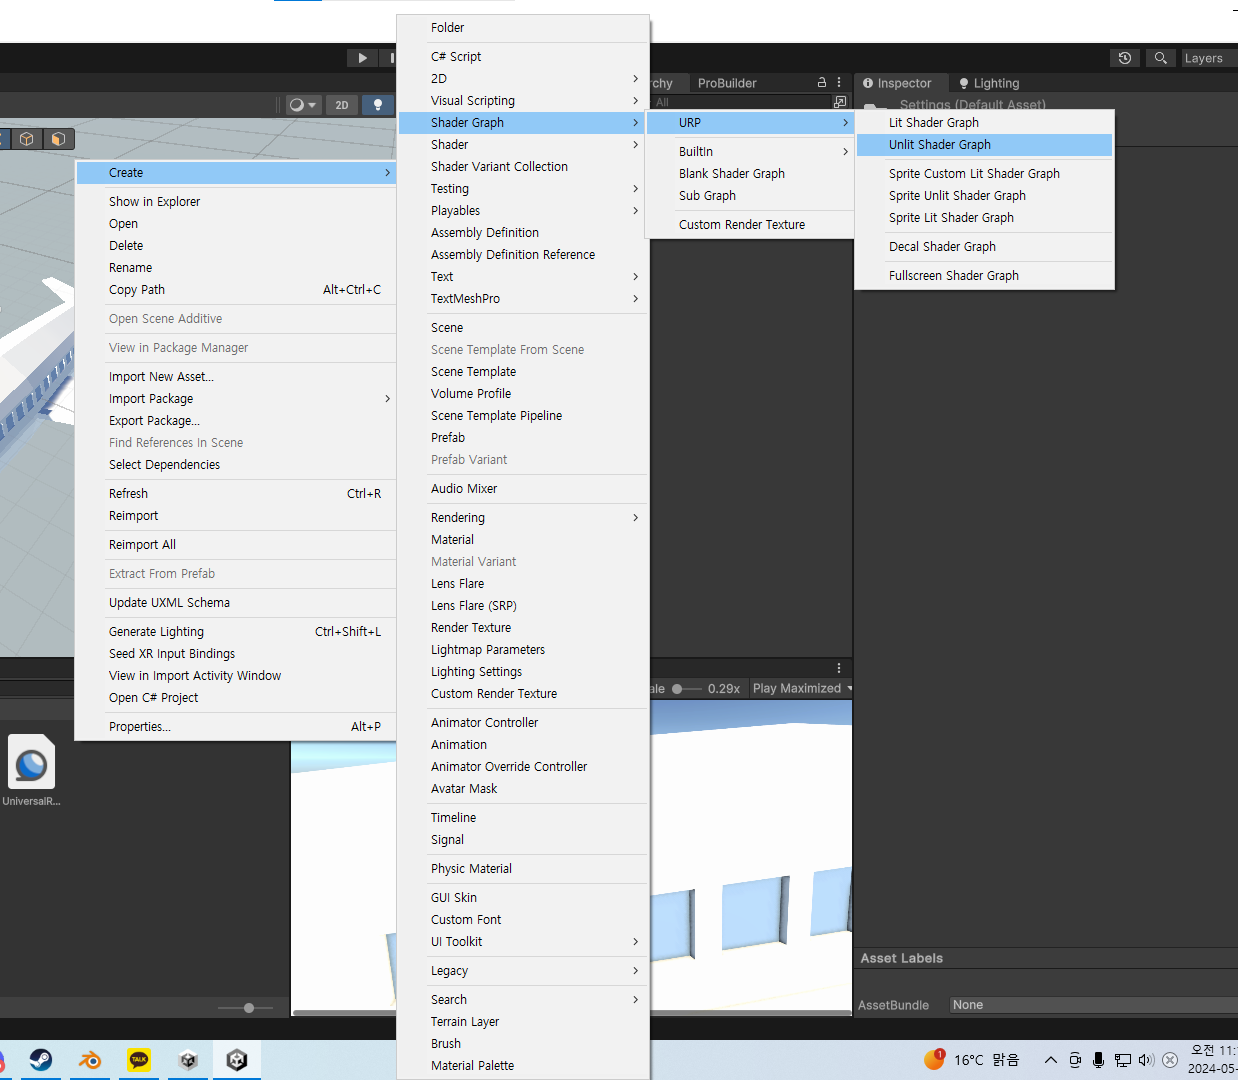Click the UniversalR... asset thumbnail

click(31, 764)
